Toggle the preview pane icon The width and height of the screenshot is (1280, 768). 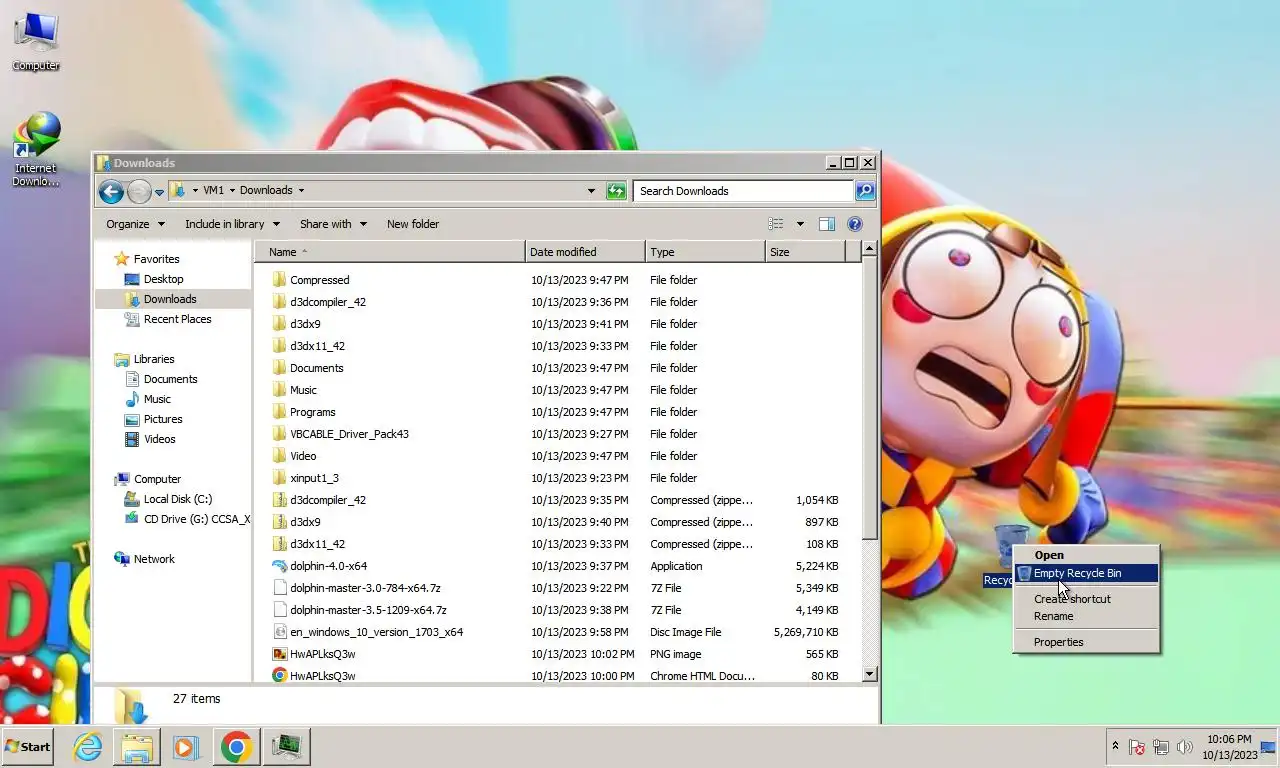(827, 224)
